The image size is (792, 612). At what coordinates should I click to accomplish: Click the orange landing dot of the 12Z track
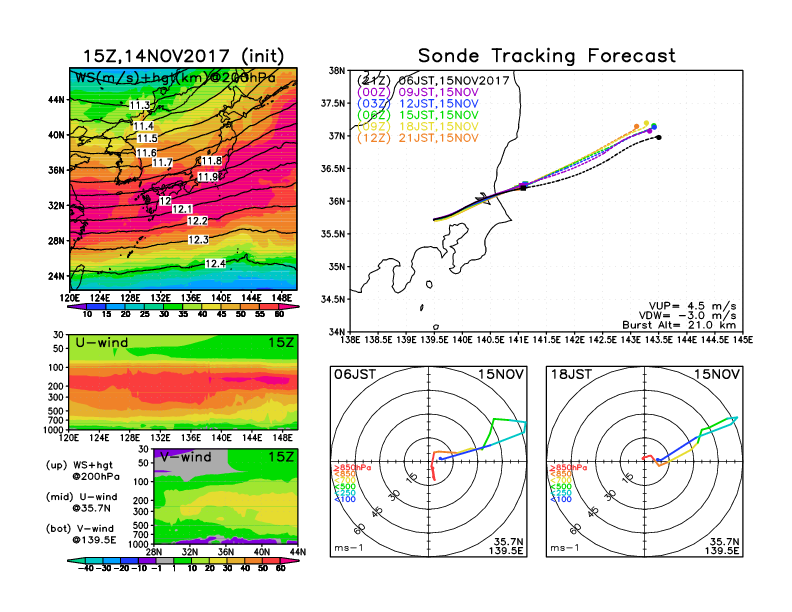[636, 126]
